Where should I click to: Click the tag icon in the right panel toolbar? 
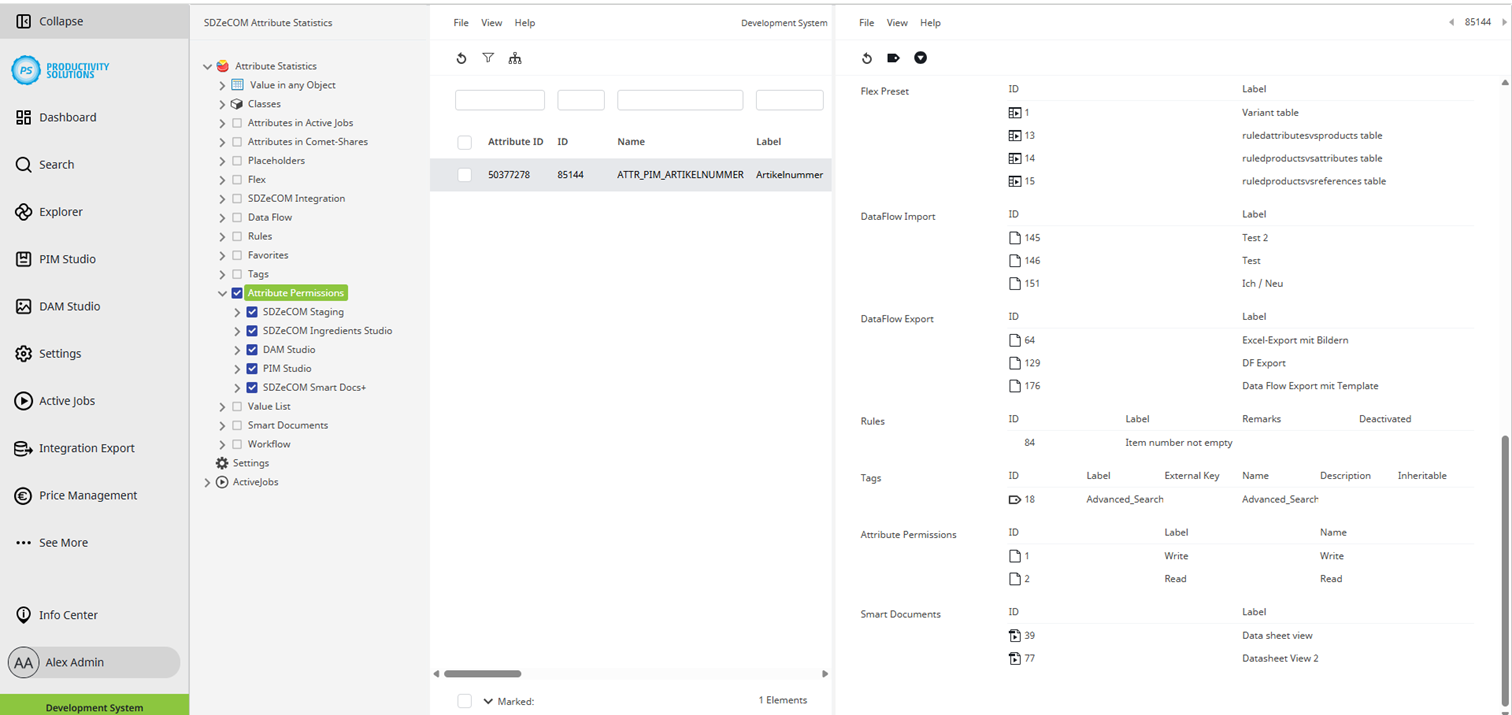tap(893, 58)
